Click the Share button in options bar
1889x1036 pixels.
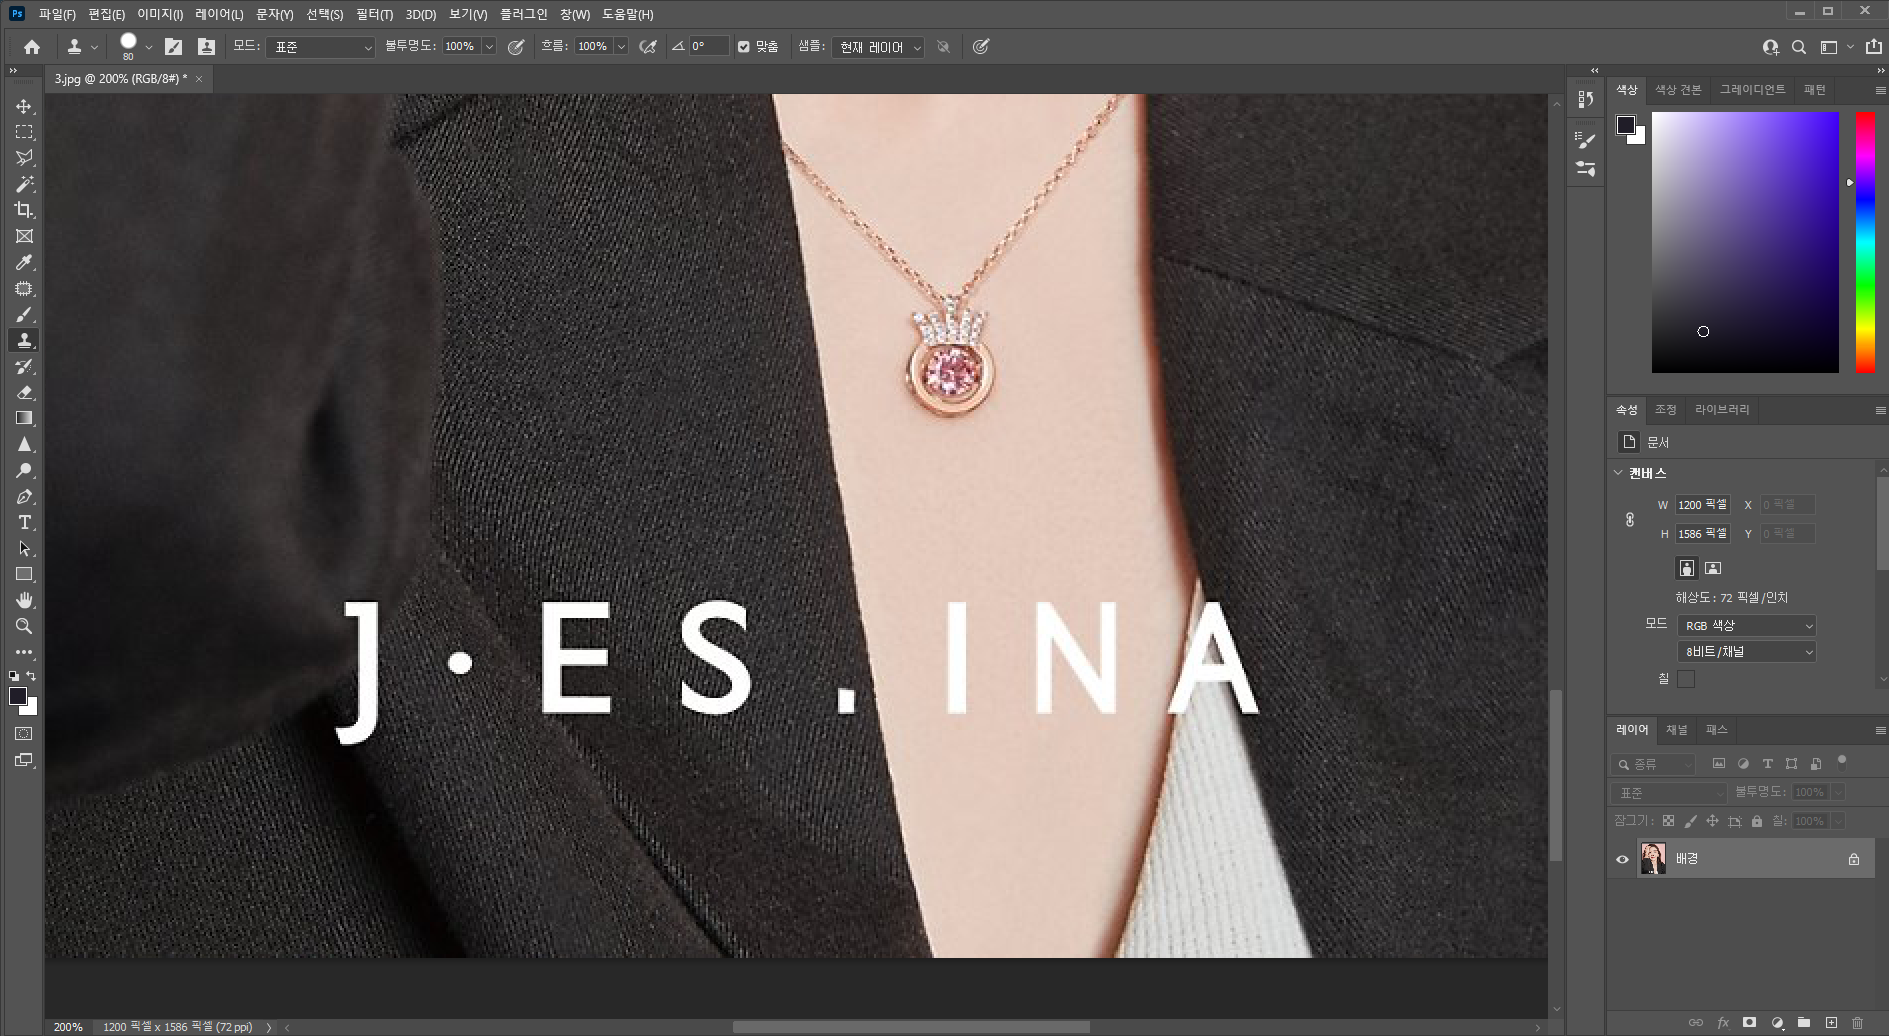pos(1874,47)
